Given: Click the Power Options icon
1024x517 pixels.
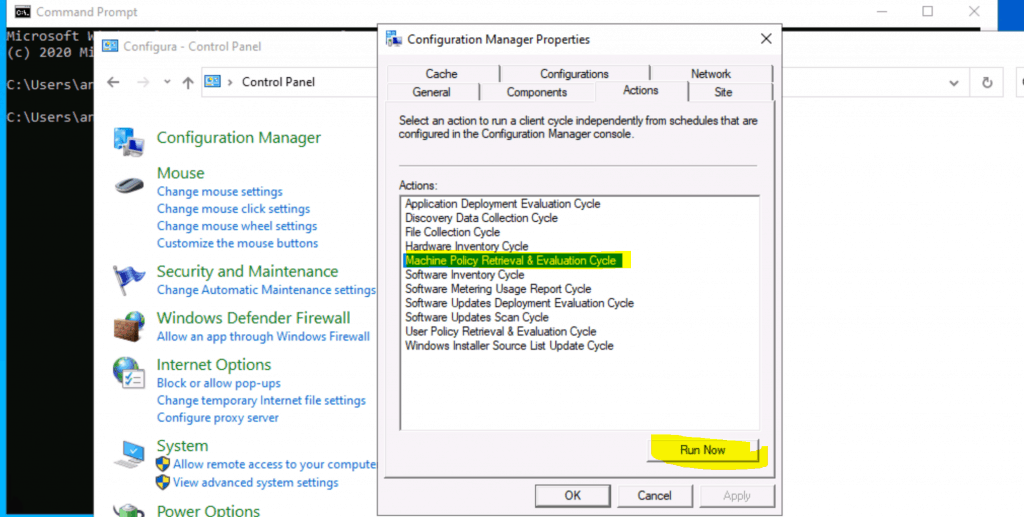Looking at the screenshot, I should point(129,510).
